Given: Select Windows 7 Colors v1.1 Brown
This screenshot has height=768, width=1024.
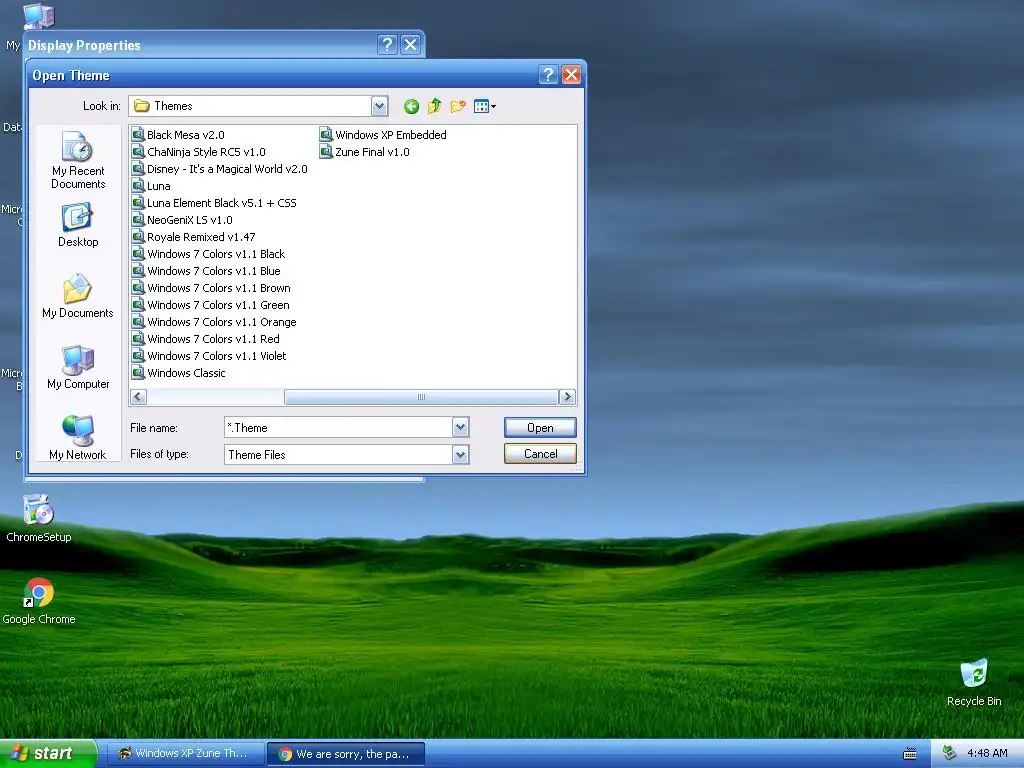Looking at the screenshot, I should coord(211,288).
